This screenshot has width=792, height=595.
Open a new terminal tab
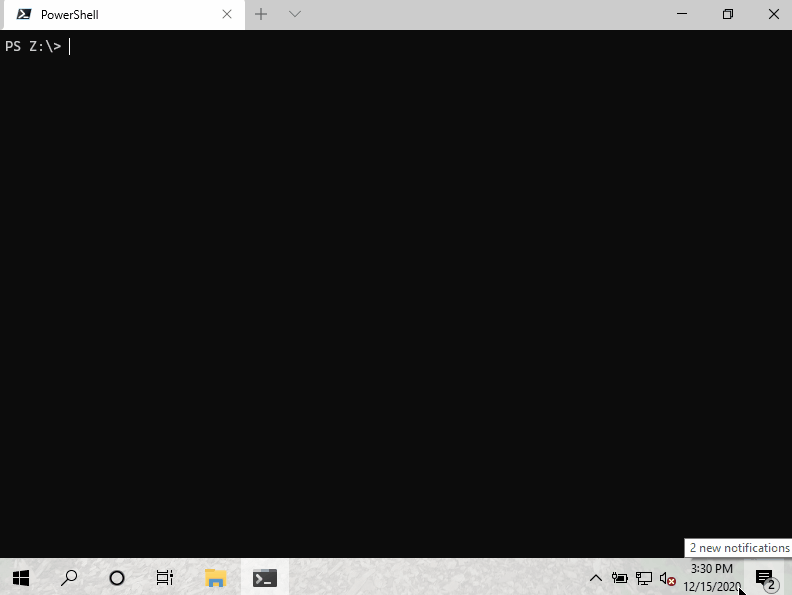click(x=261, y=14)
